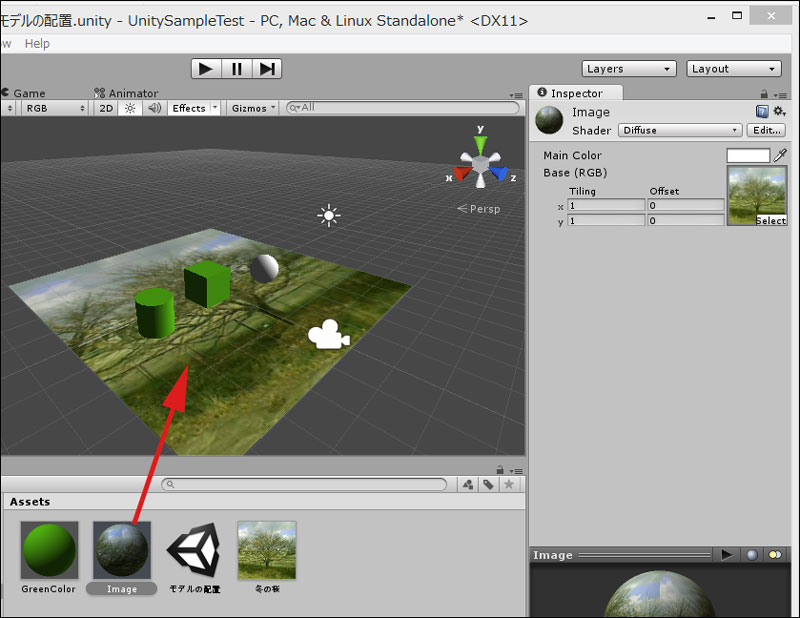The width and height of the screenshot is (800, 618).
Task: Click the Project search field
Action: [x=304, y=484]
